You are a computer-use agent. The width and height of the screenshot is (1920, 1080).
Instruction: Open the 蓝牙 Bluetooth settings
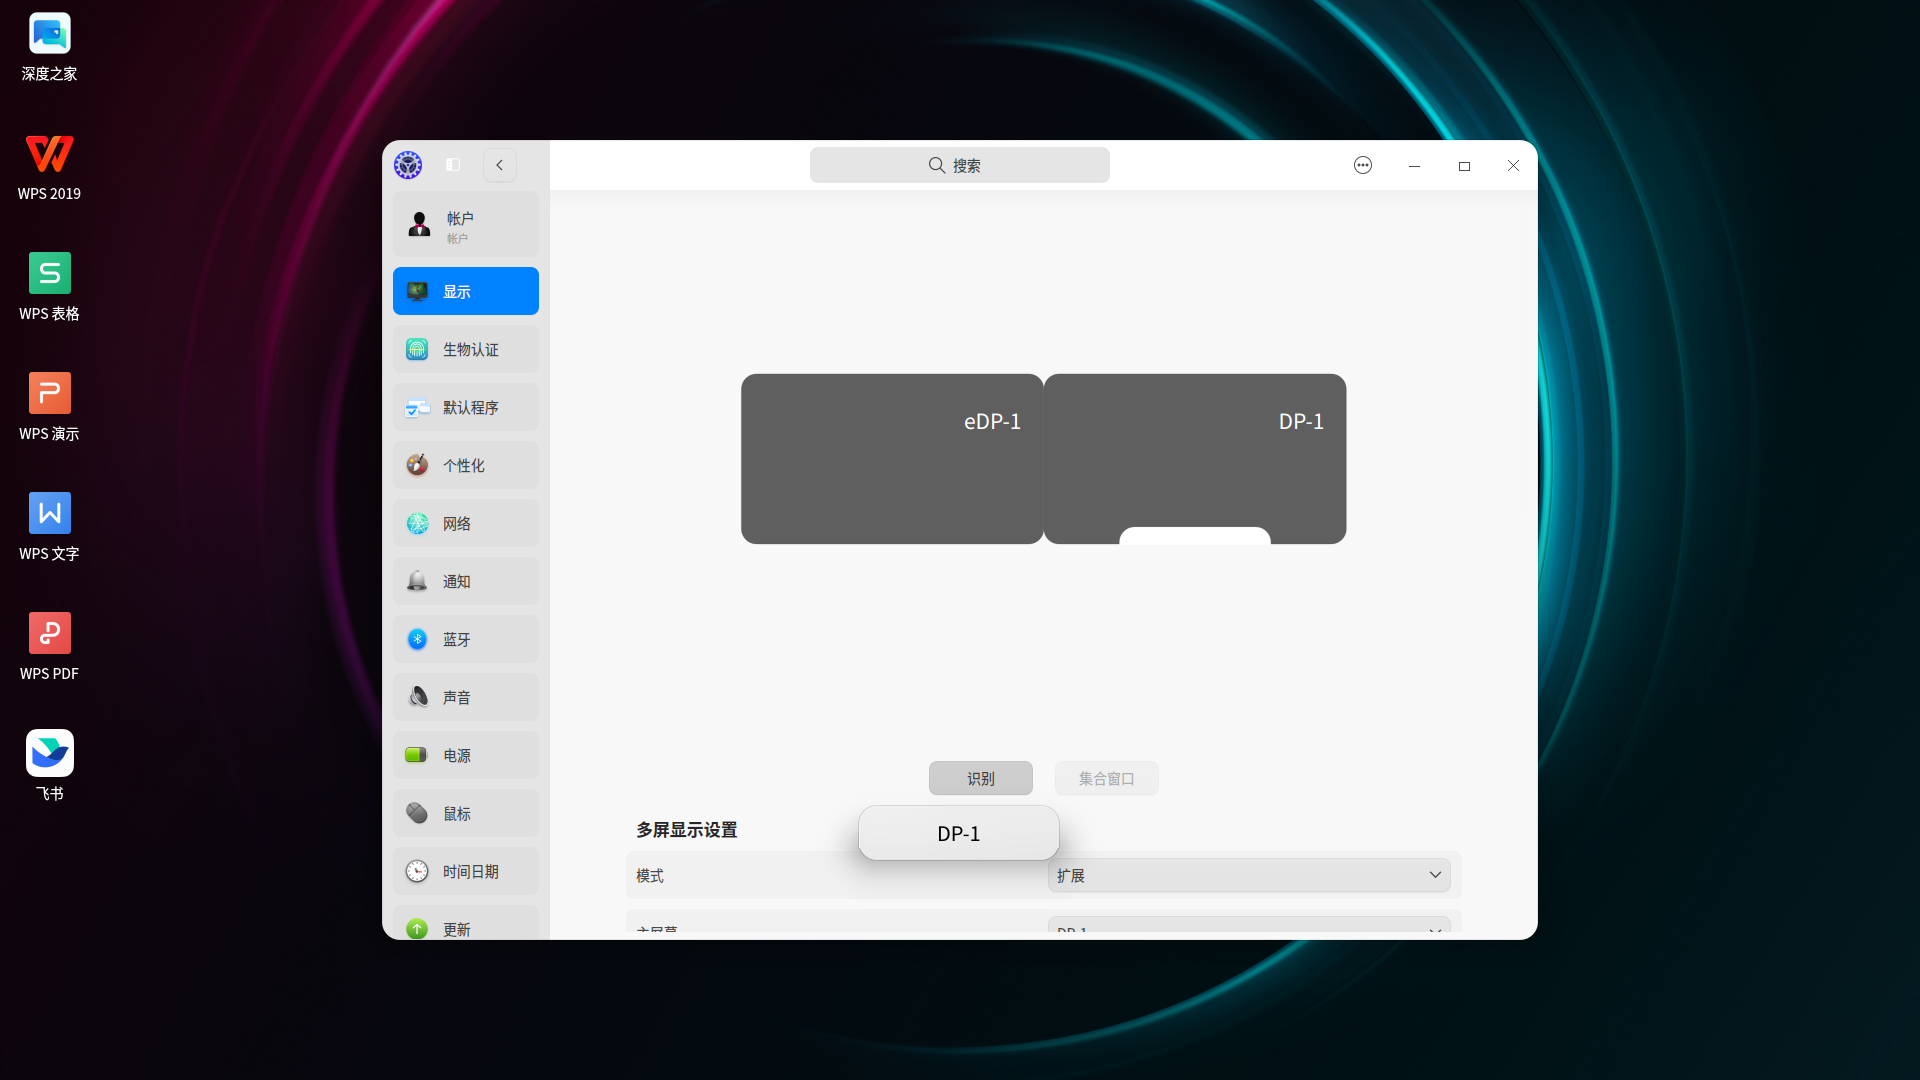[x=466, y=639]
